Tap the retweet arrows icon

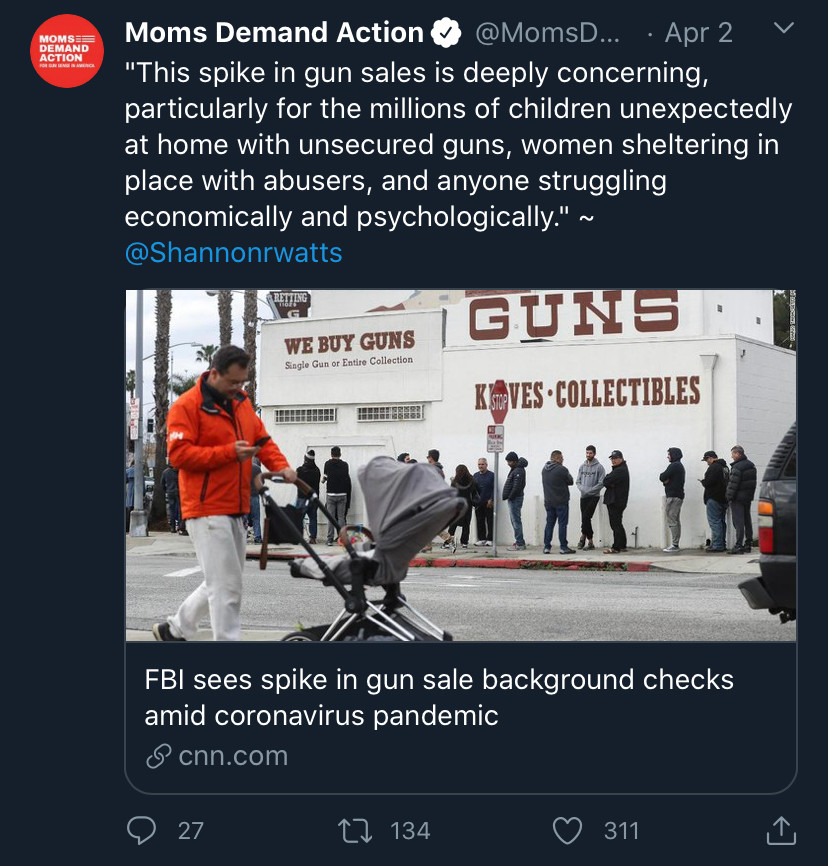[x=355, y=831]
